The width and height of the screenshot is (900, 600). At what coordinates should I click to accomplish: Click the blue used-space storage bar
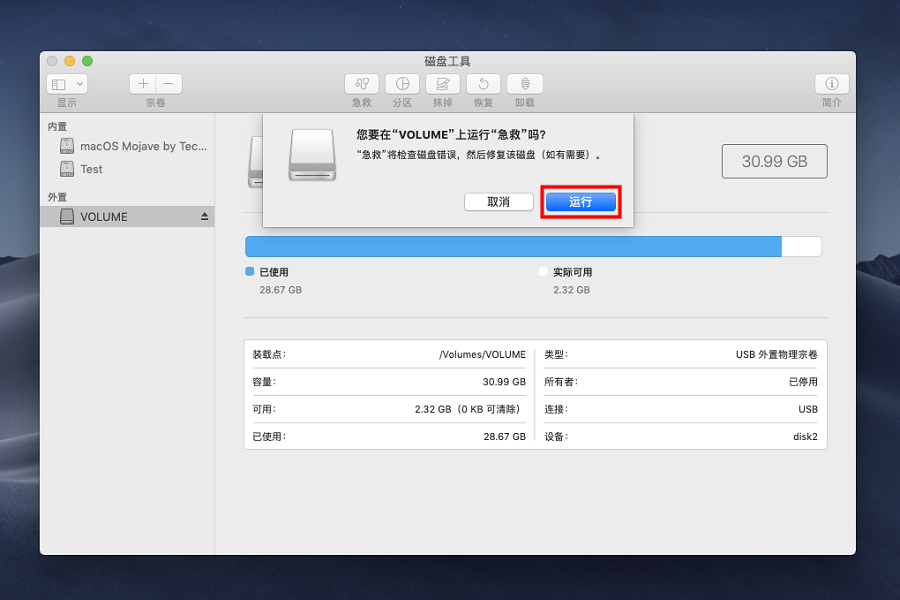[x=512, y=247]
